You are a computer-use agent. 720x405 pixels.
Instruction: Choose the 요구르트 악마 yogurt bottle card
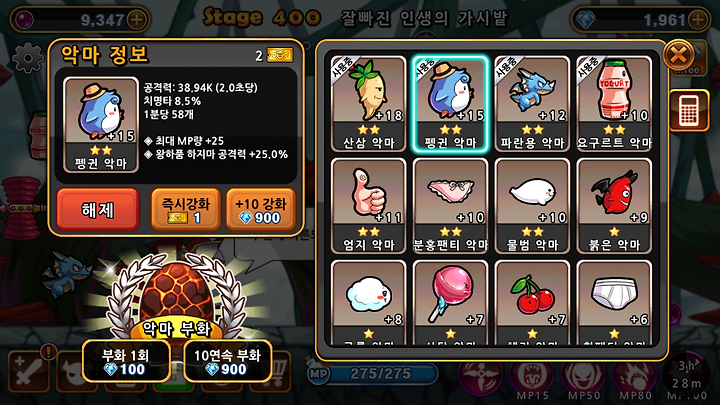tap(614, 104)
